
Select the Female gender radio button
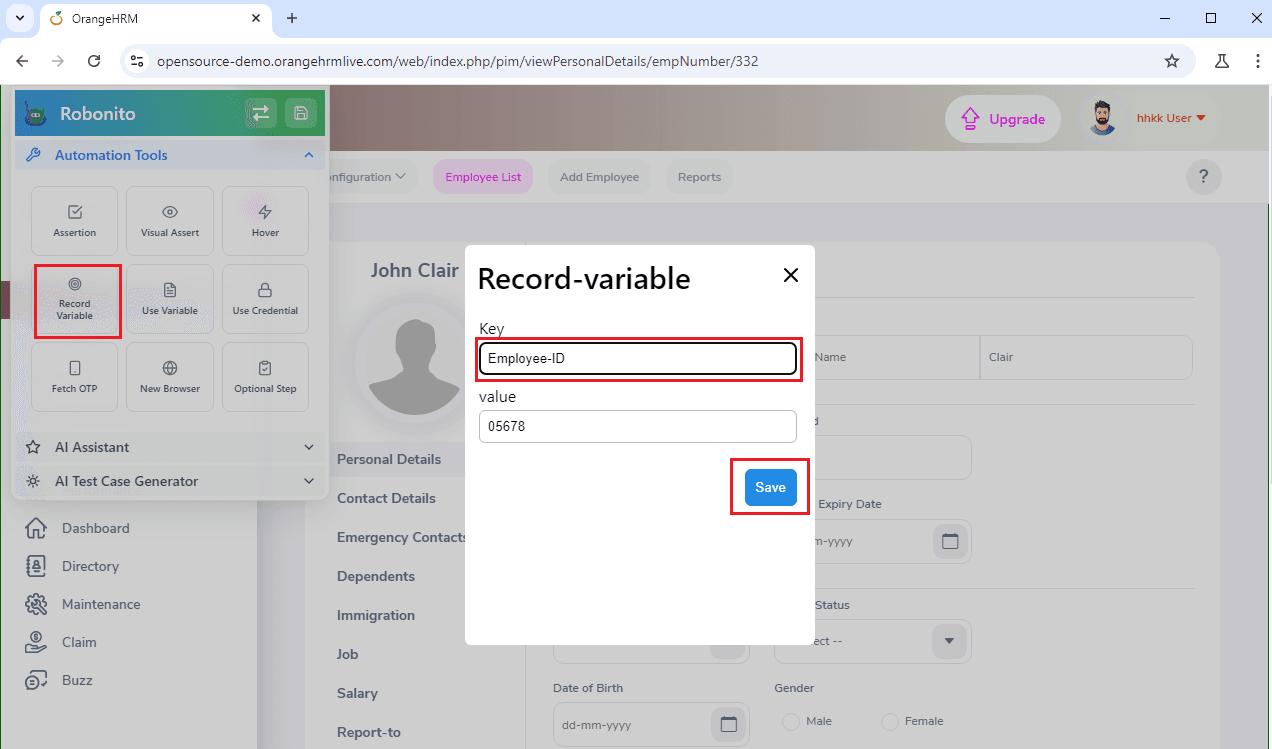(x=888, y=721)
